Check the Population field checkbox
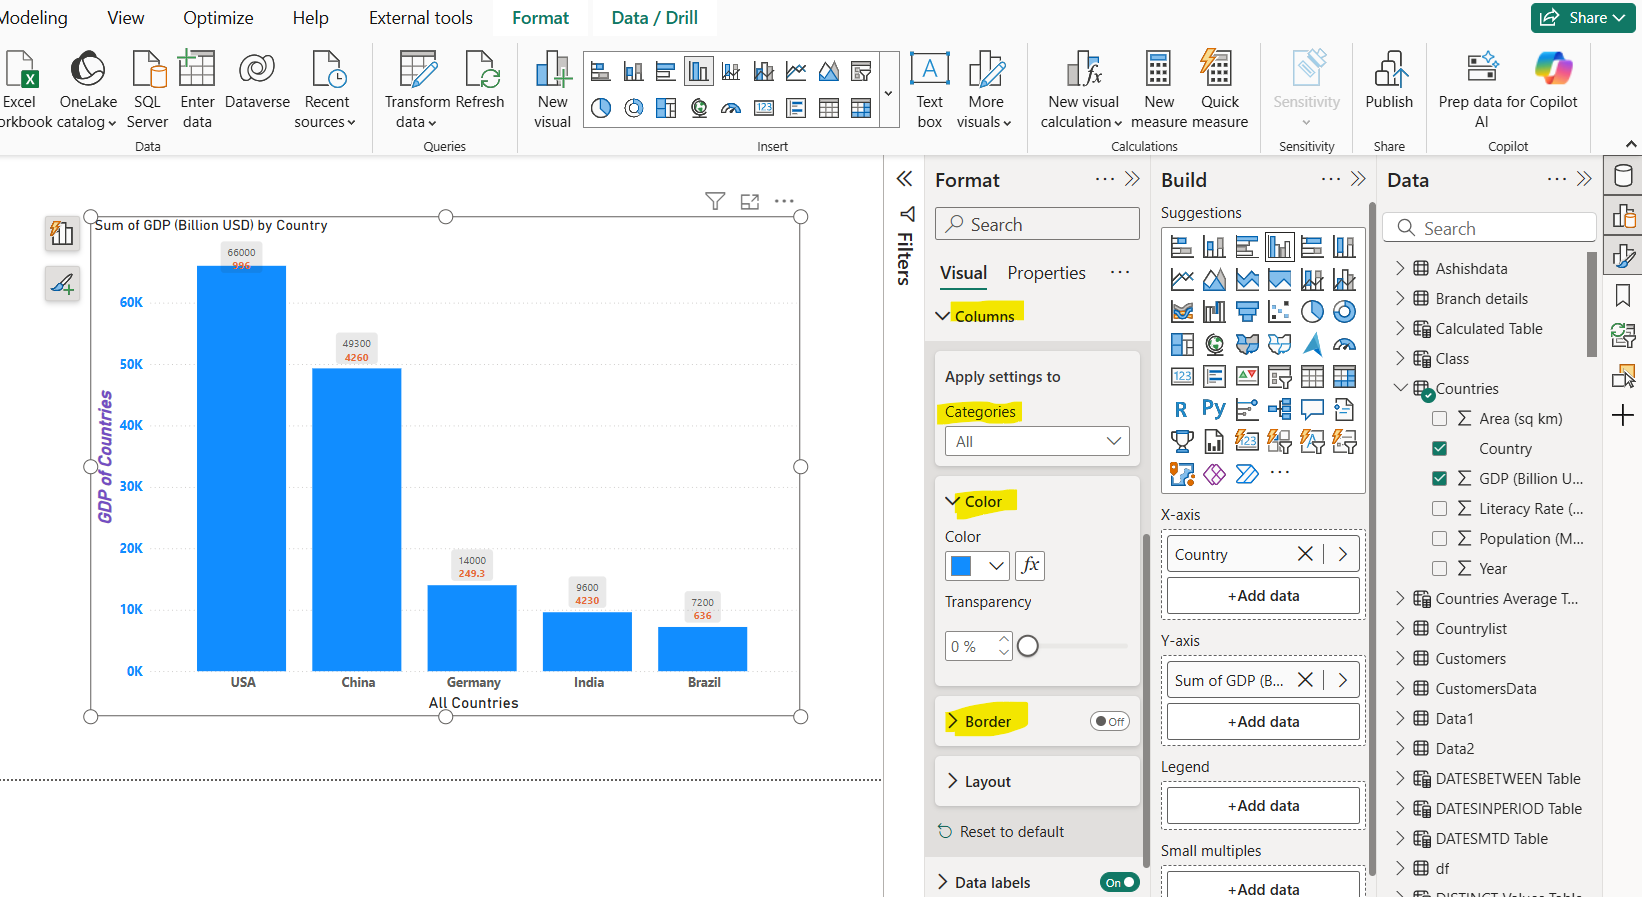This screenshot has width=1642, height=897. click(1440, 539)
